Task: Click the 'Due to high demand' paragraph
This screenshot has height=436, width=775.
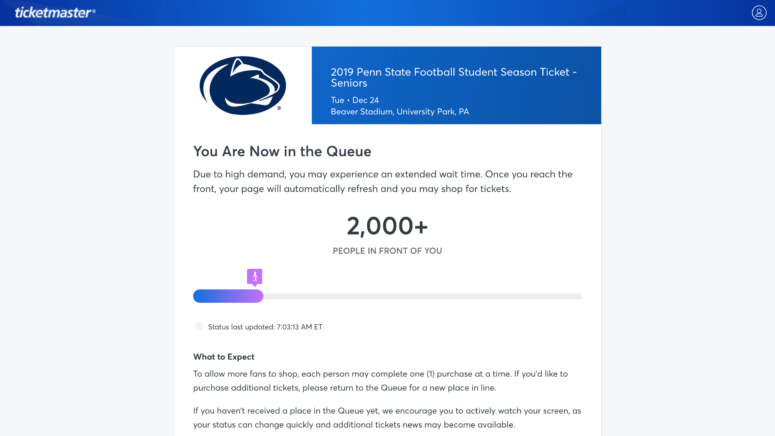Action: (383, 181)
